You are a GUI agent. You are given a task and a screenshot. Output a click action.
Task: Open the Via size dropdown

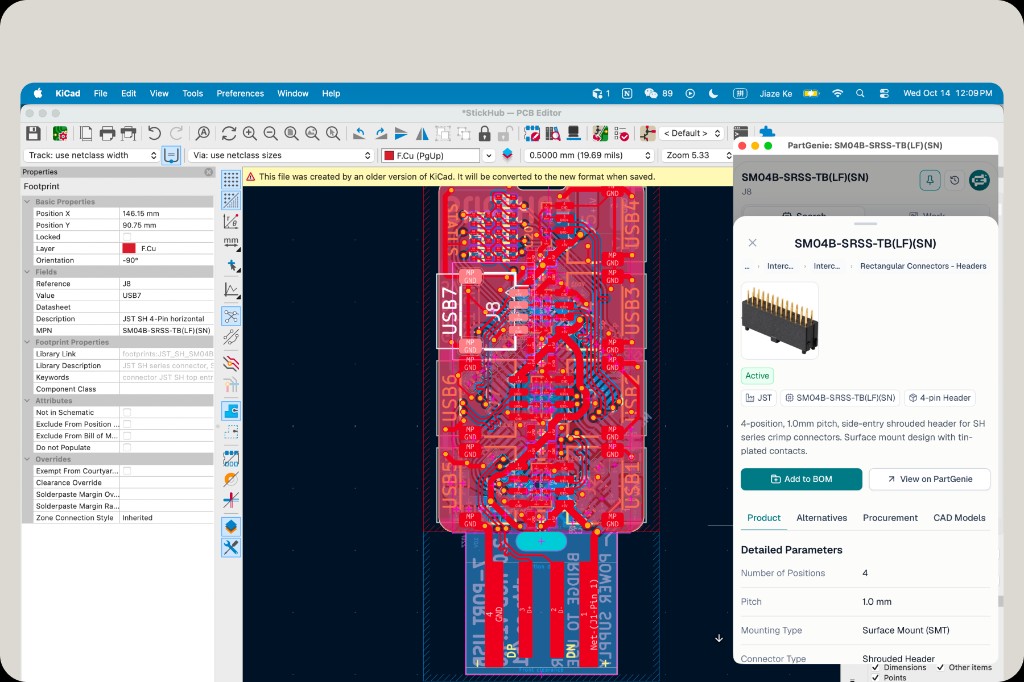[281, 155]
